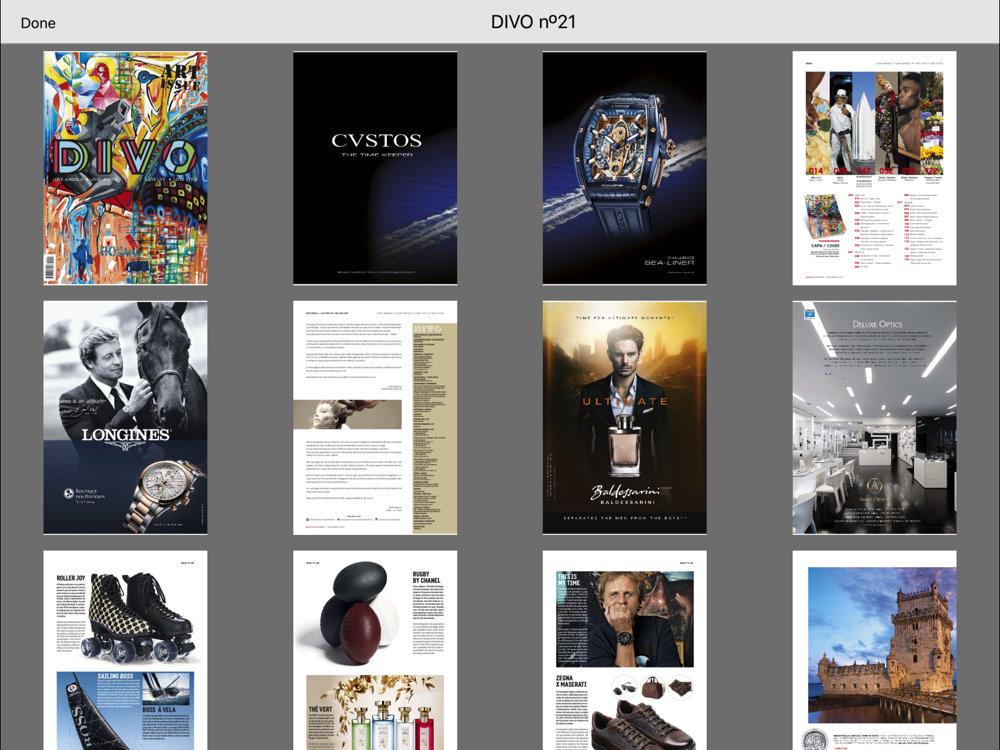Open the This Is My Time page
The width and height of the screenshot is (1000, 750).
(x=624, y=651)
